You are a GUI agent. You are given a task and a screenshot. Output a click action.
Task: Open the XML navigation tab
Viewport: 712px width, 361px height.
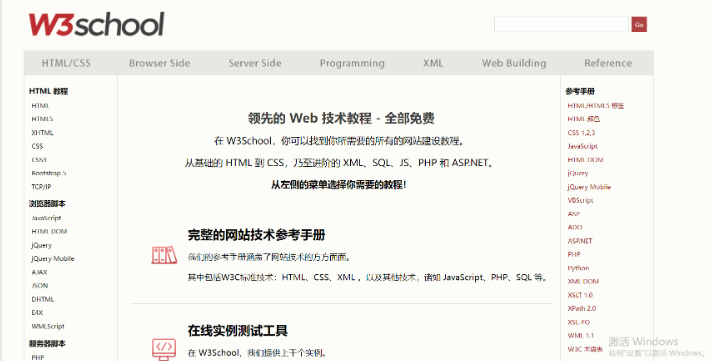coord(433,63)
